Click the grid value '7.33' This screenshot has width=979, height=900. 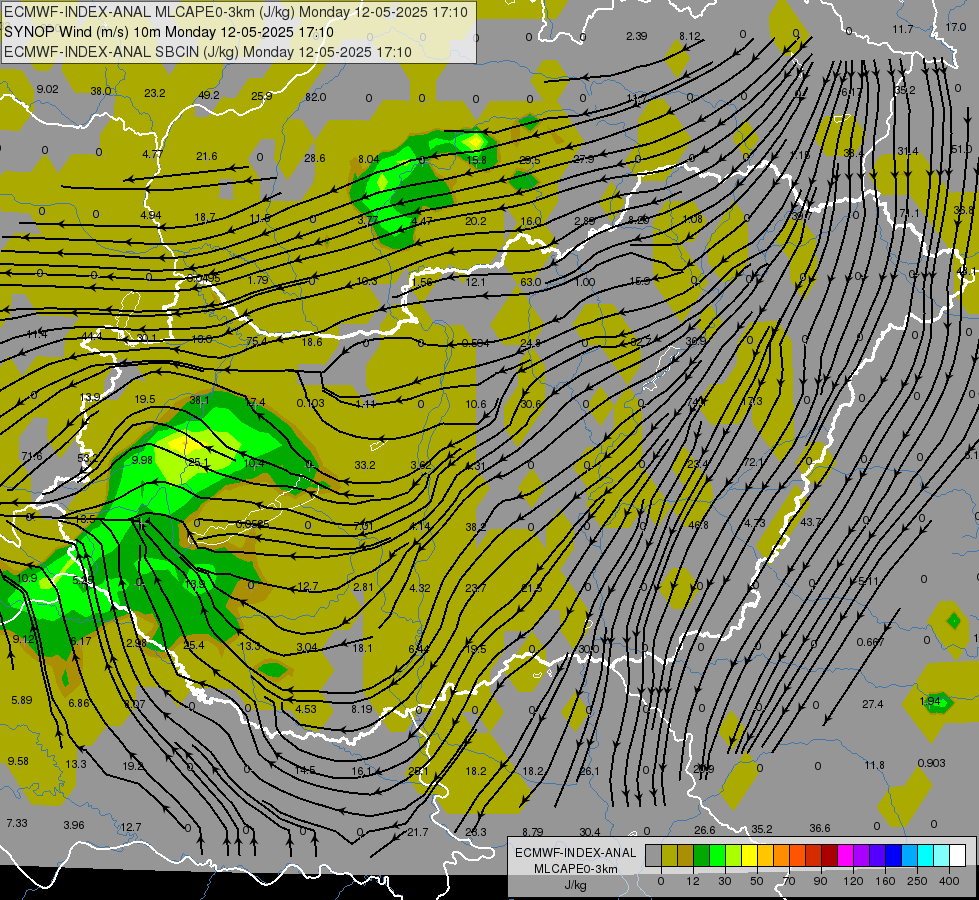point(17,823)
